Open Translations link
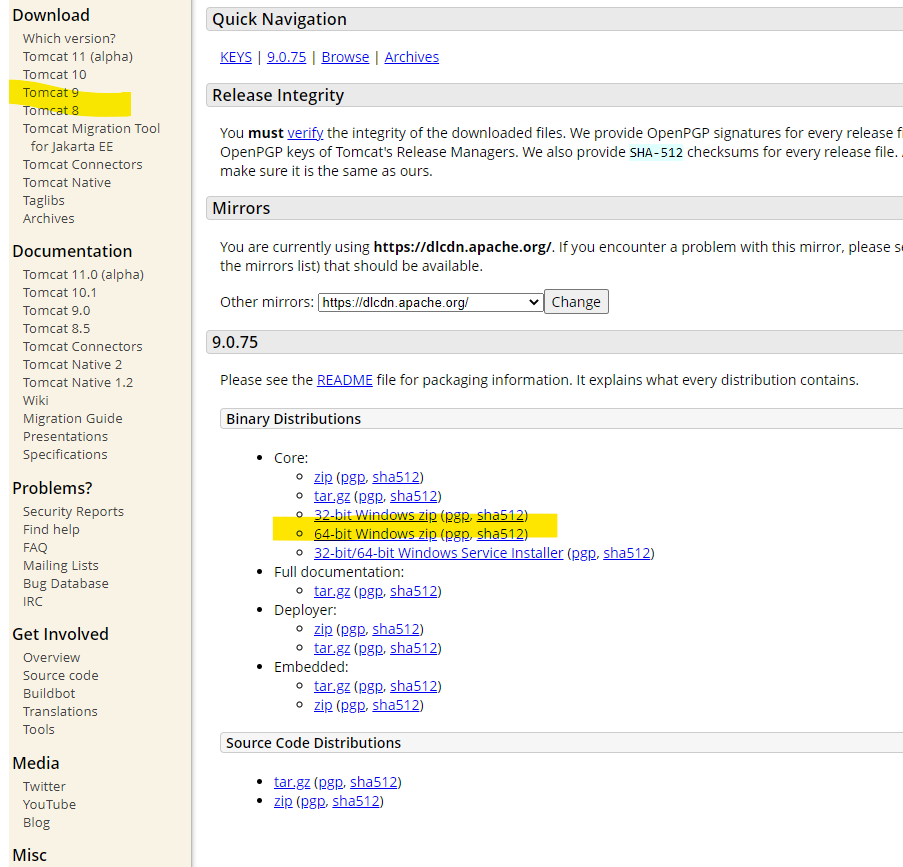The image size is (903, 867). (60, 711)
